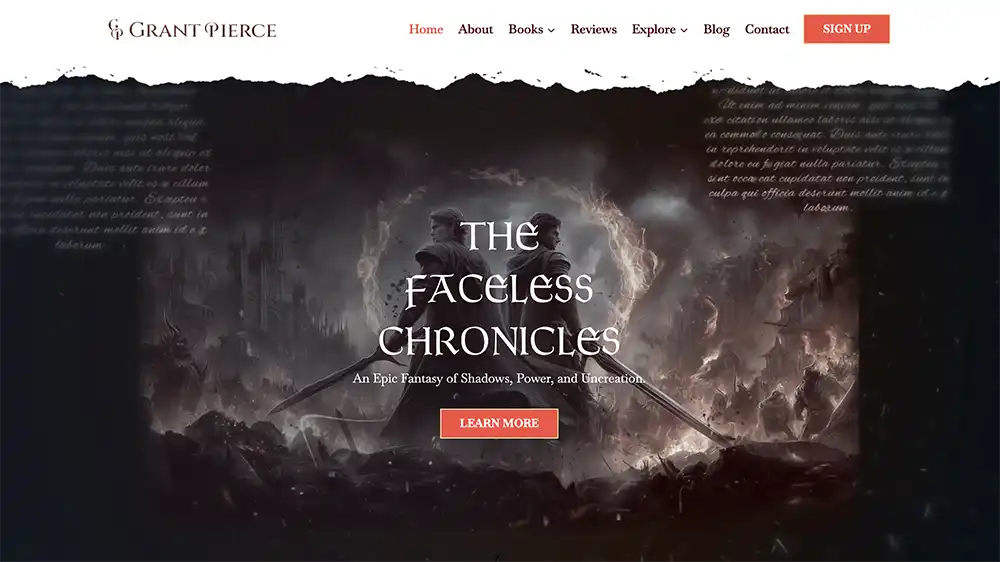Viewport: 1000px width, 562px height.
Task: Click the GP monogram logo icon
Action: click(x=115, y=29)
